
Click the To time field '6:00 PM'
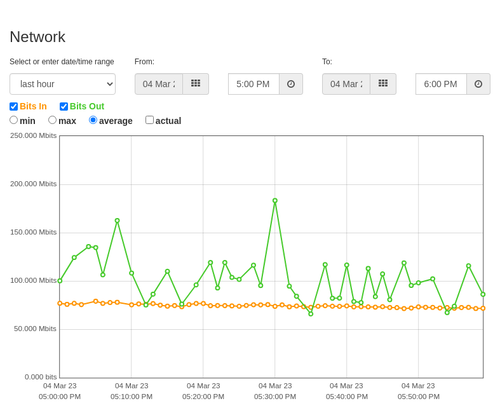[441, 84]
